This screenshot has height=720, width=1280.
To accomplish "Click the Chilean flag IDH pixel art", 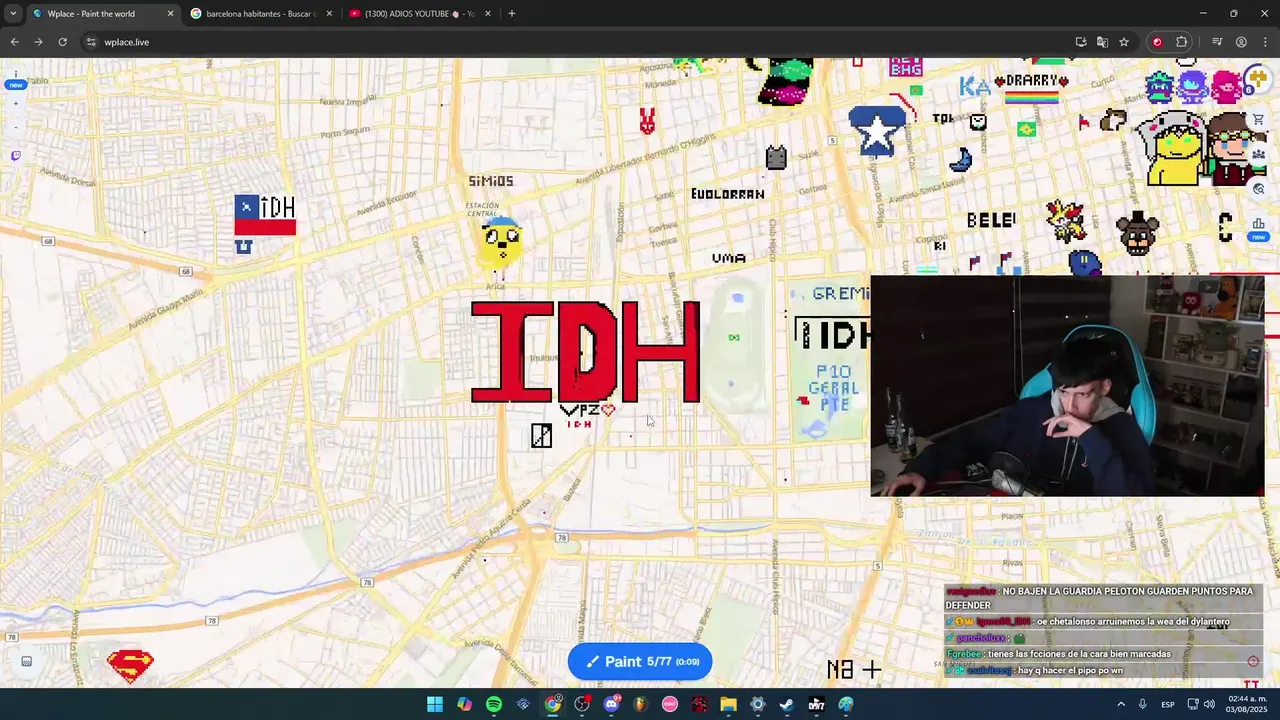I will tap(265, 215).
